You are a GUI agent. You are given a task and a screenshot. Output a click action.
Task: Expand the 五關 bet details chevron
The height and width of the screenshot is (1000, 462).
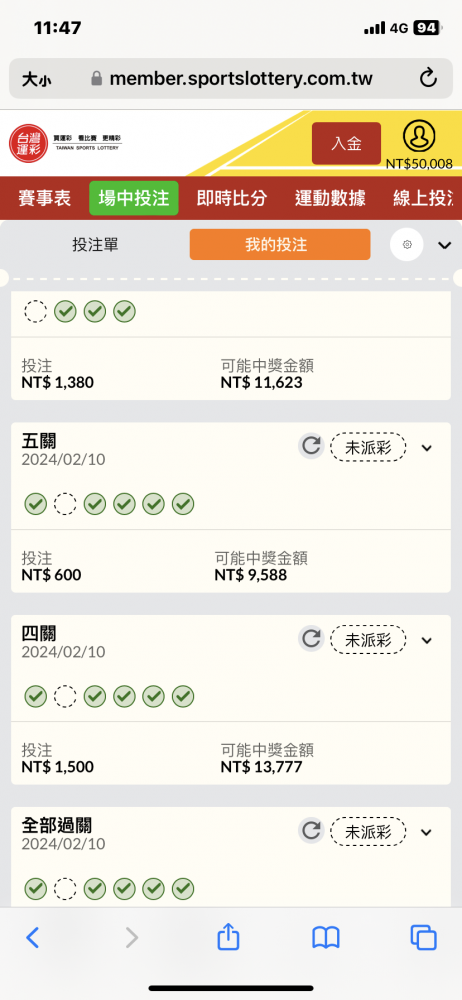pos(427,448)
